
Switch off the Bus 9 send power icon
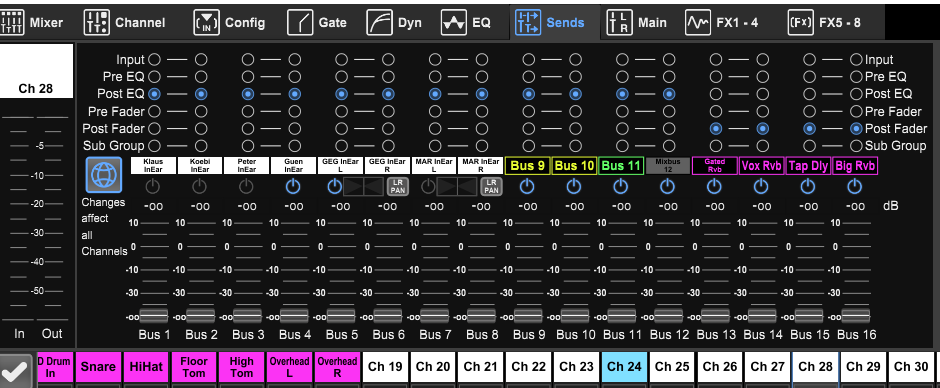tap(527, 187)
